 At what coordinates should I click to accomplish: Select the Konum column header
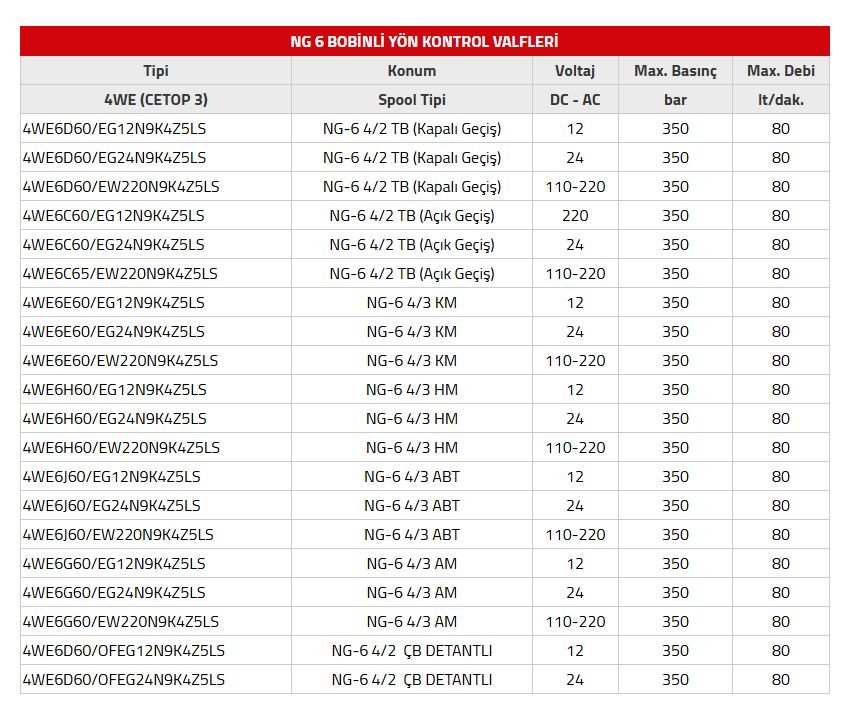(411, 71)
